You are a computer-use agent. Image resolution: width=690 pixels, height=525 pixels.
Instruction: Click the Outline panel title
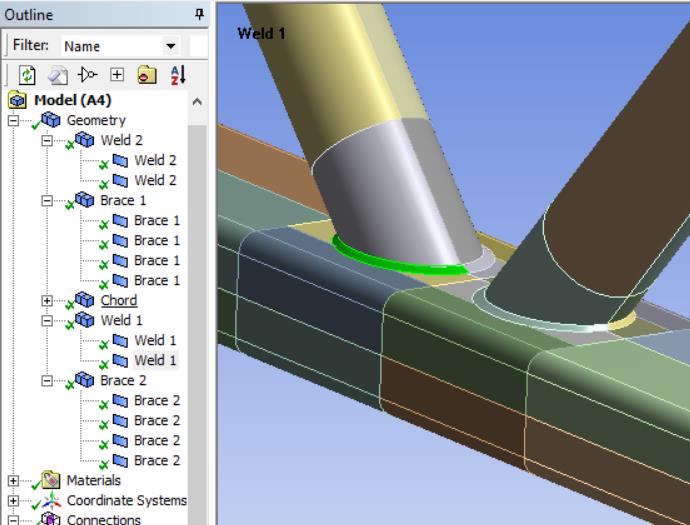[29, 15]
